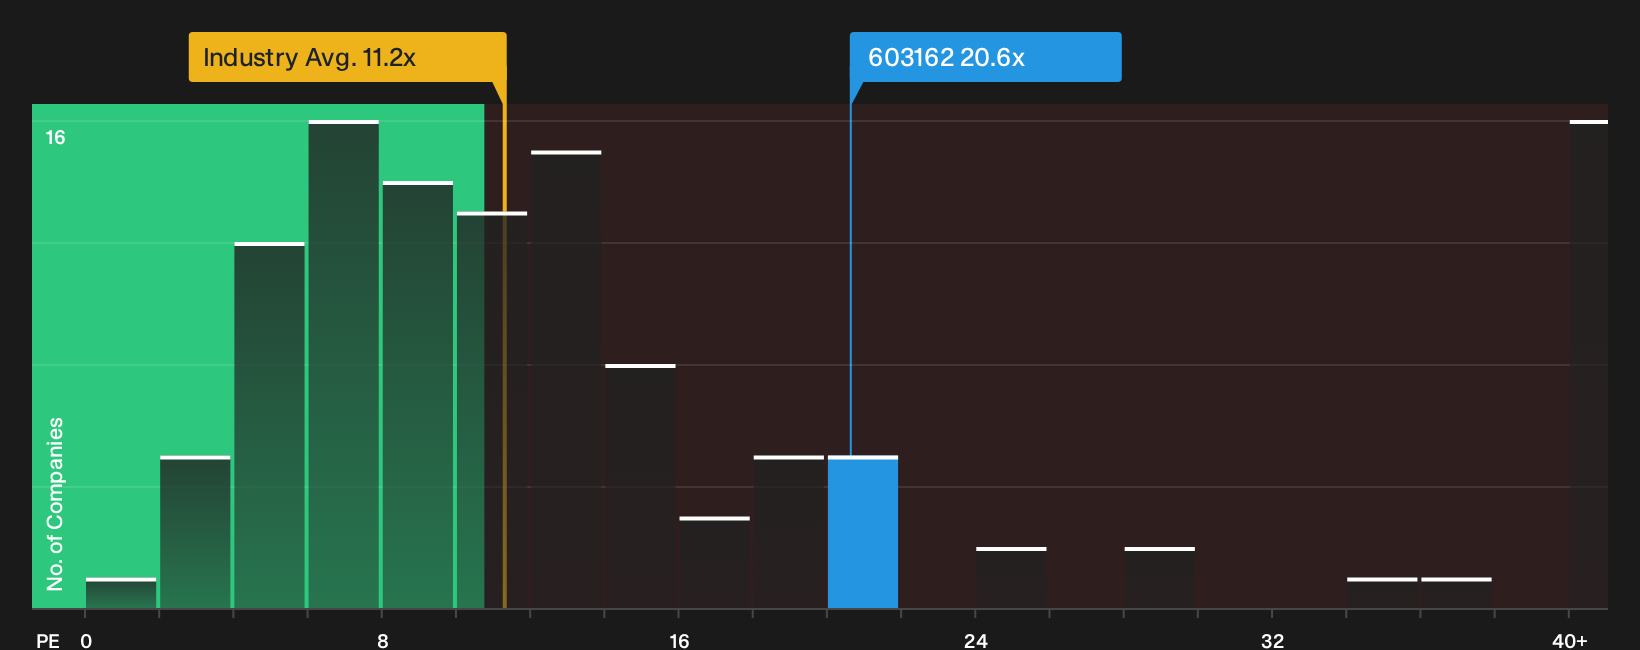Screen dimensions: 1640x650
Task: Select the 40+ PE bar
Action: tap(1589, 364)
